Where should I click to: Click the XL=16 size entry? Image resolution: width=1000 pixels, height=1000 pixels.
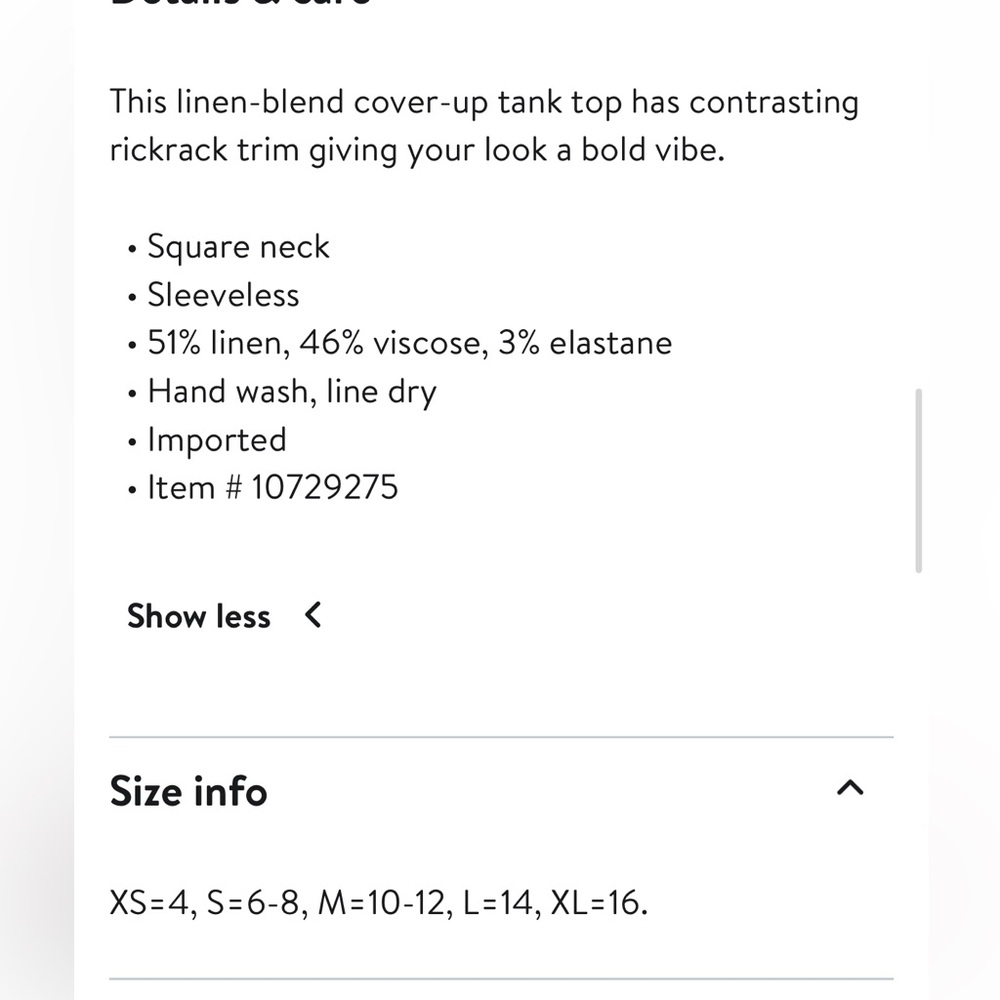[599, 902]
